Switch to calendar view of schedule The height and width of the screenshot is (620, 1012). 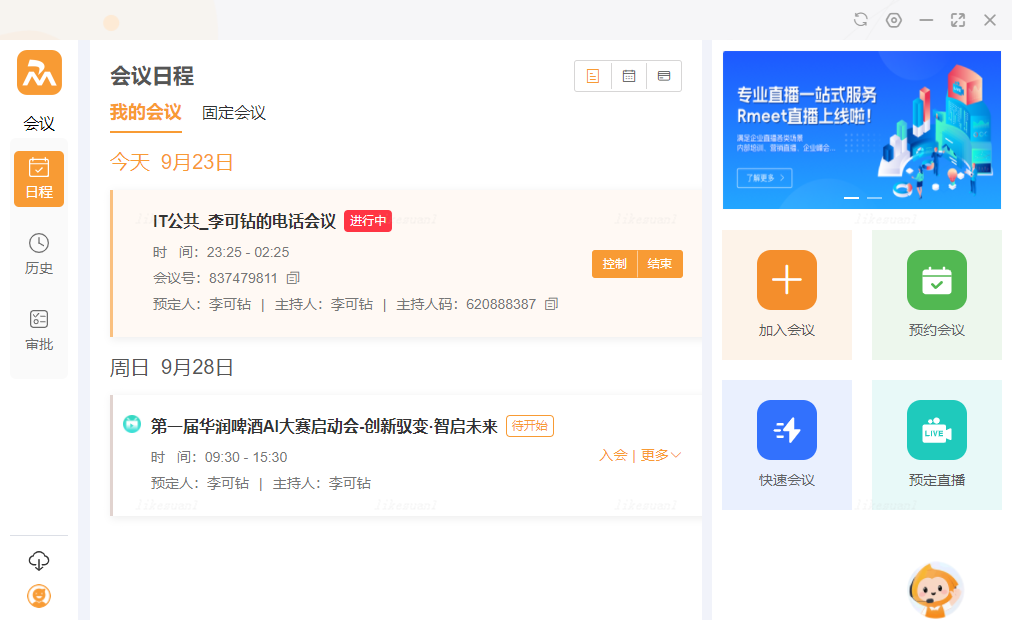tap(629, 76)
